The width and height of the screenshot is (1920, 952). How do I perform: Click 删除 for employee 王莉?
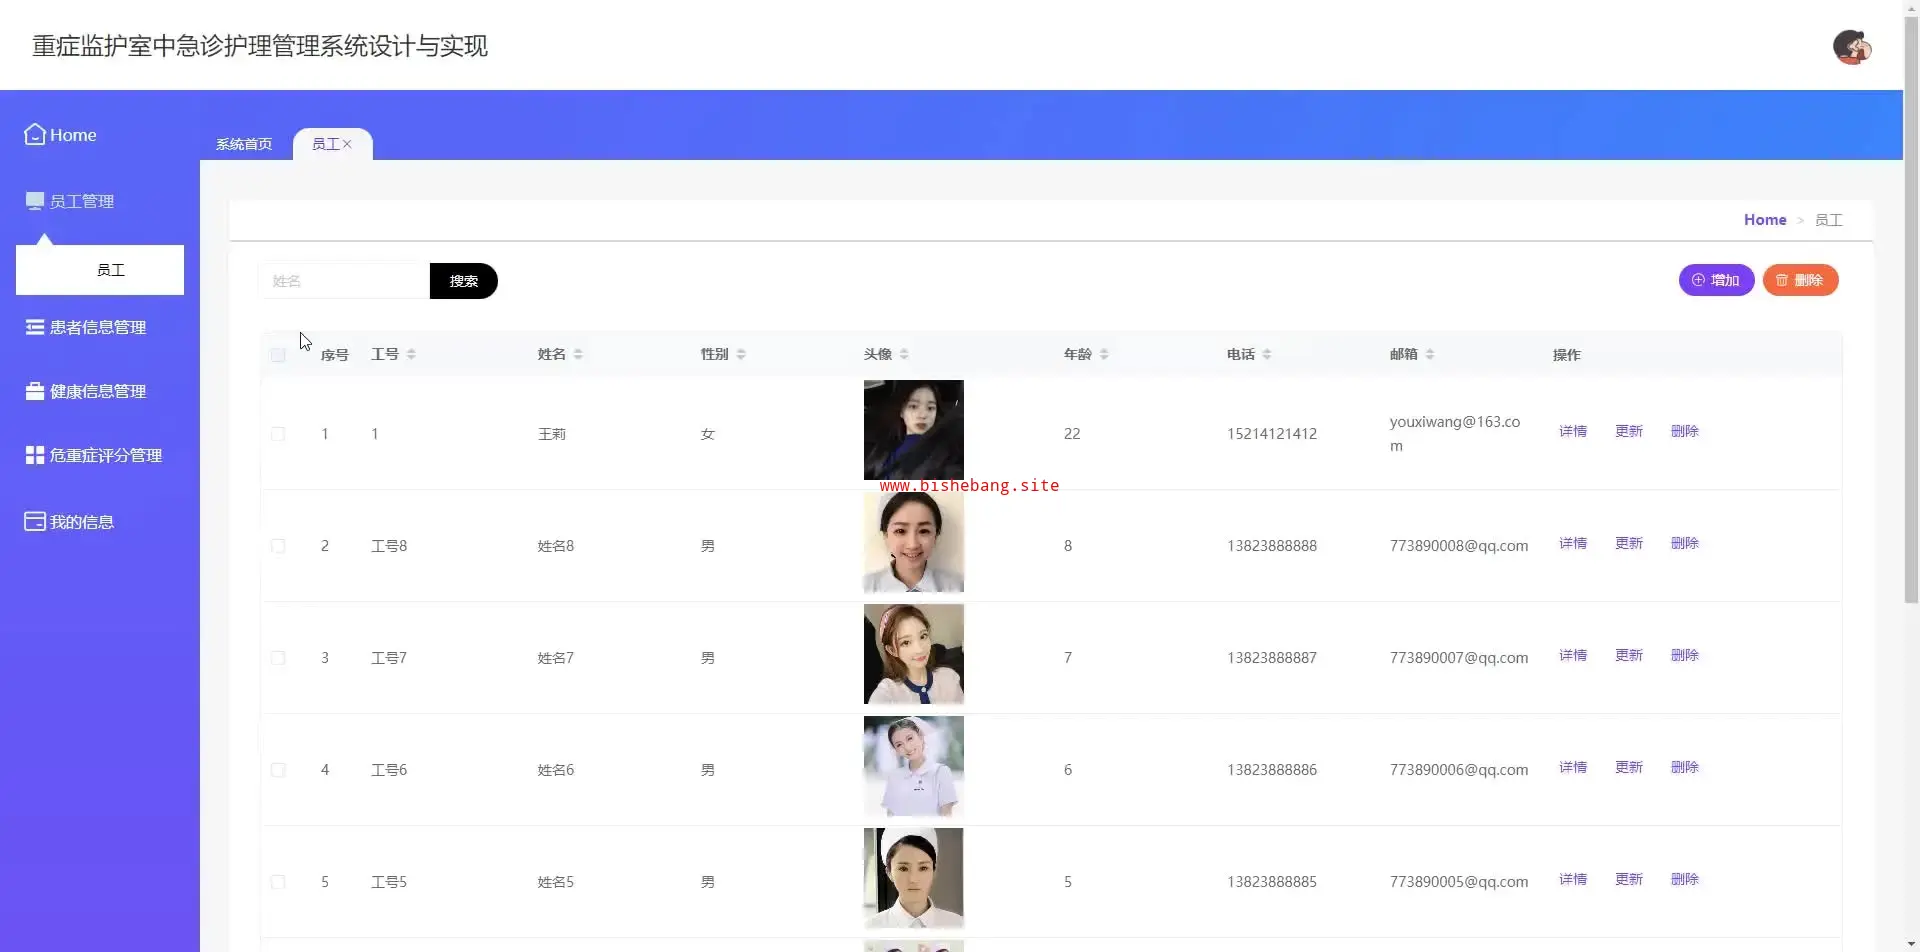pyautogui.click(x=1685, y=431)
